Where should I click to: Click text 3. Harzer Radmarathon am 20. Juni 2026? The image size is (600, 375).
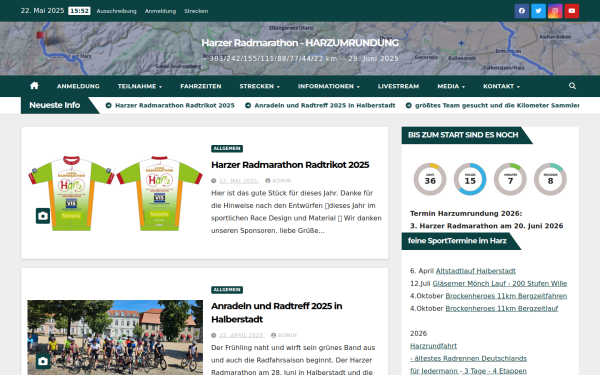tap(487, 226)
